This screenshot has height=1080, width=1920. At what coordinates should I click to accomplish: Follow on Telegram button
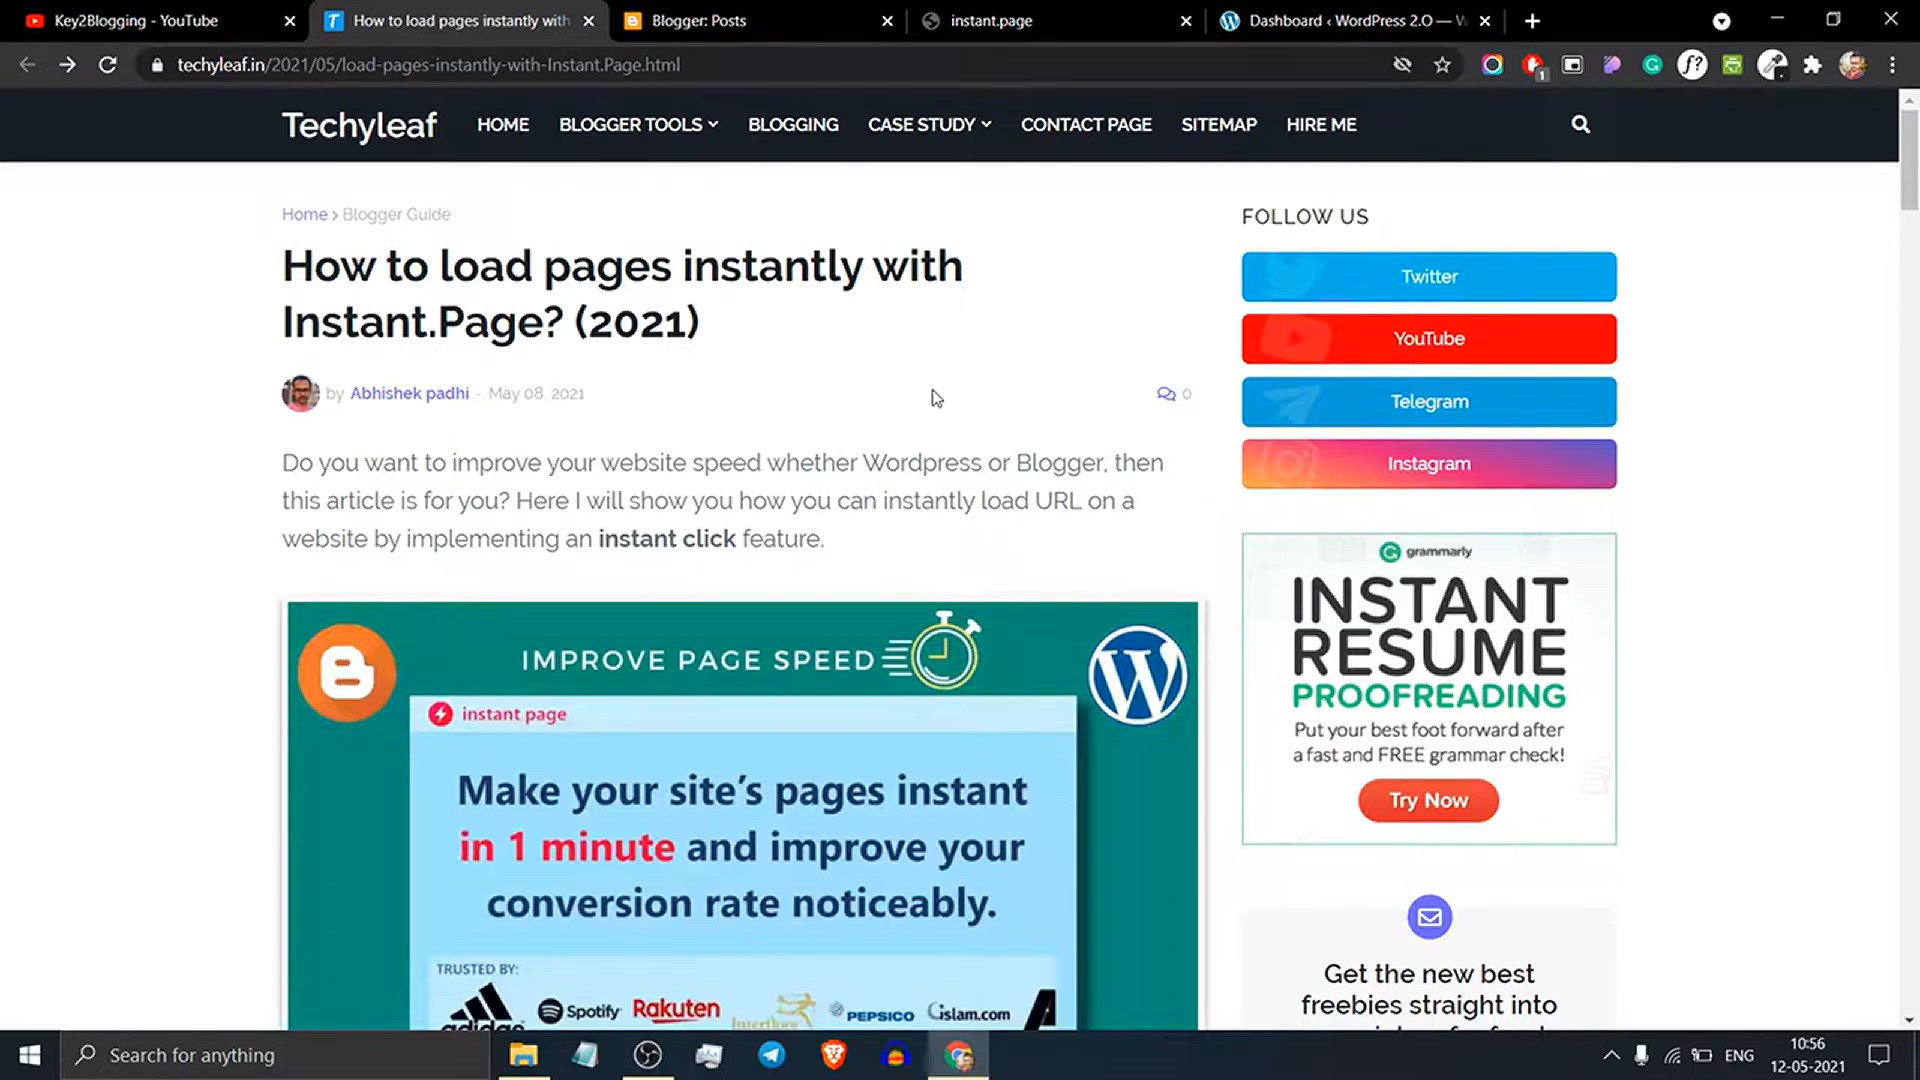[x=1428, y=402]
